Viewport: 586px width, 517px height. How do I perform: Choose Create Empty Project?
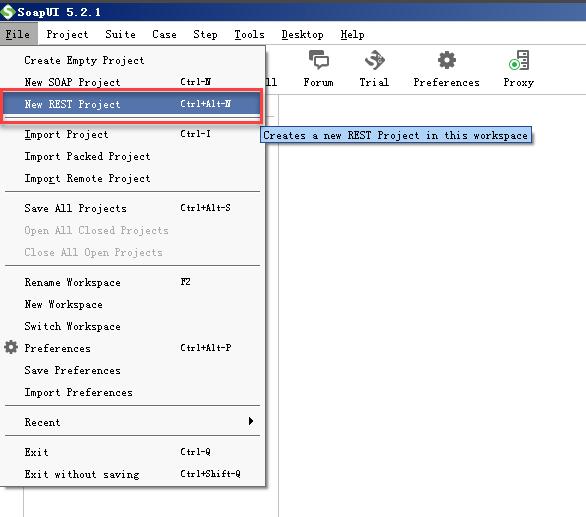(x=133, y=60)
